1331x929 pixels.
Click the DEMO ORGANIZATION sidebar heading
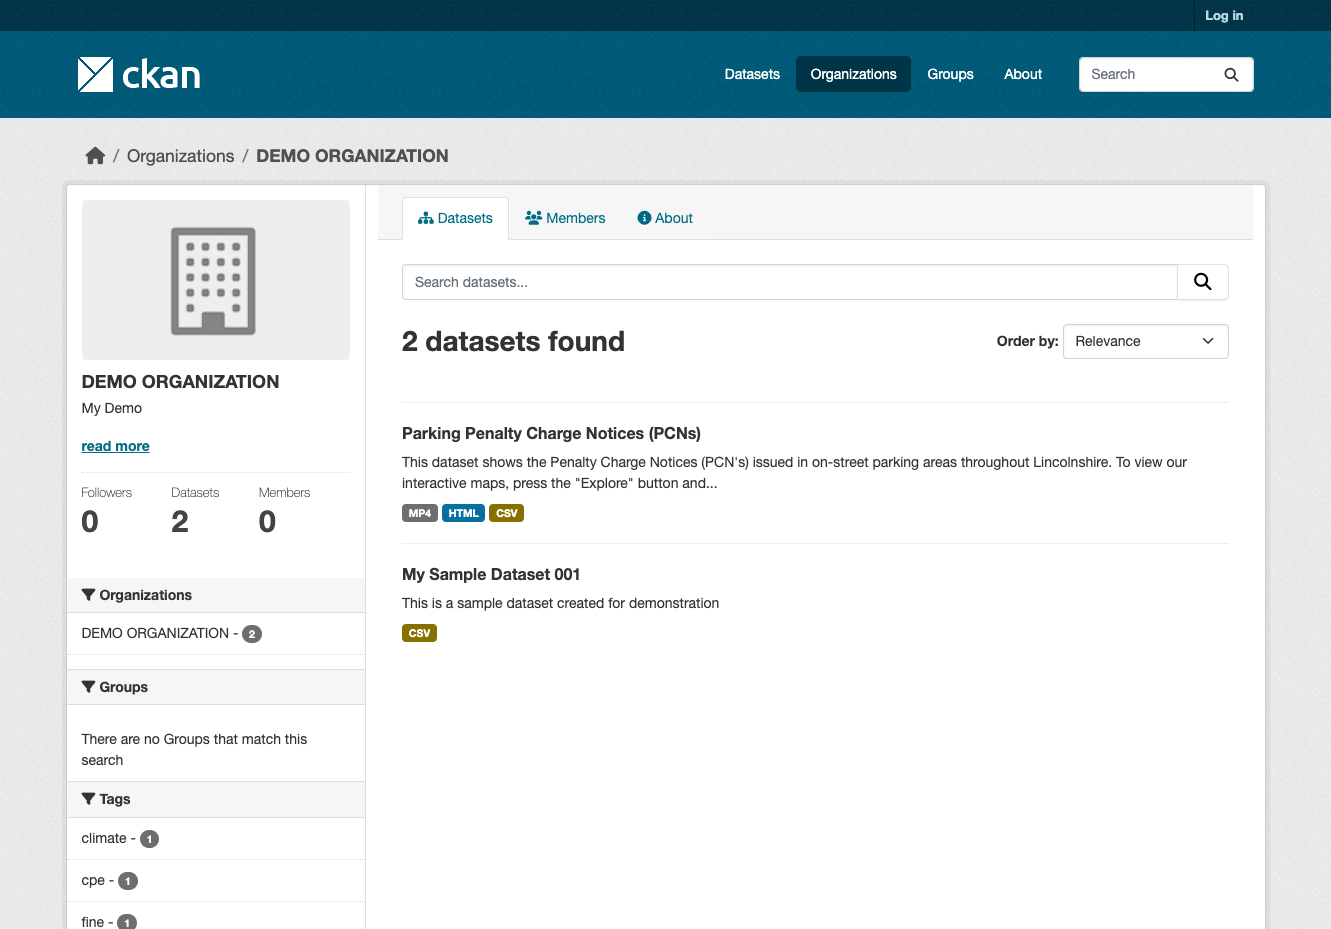(180, 381)
